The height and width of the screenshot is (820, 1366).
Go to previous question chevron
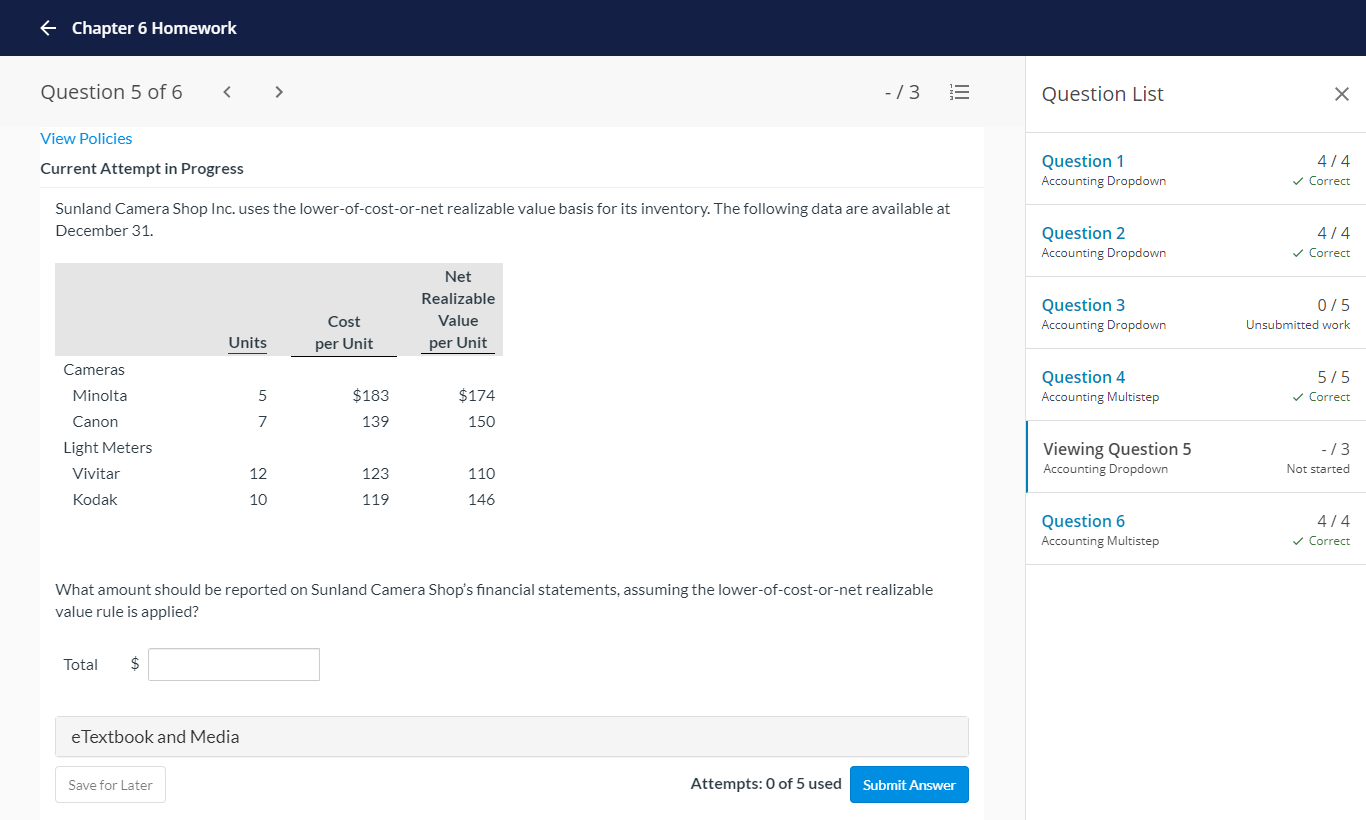coord(227,92)
